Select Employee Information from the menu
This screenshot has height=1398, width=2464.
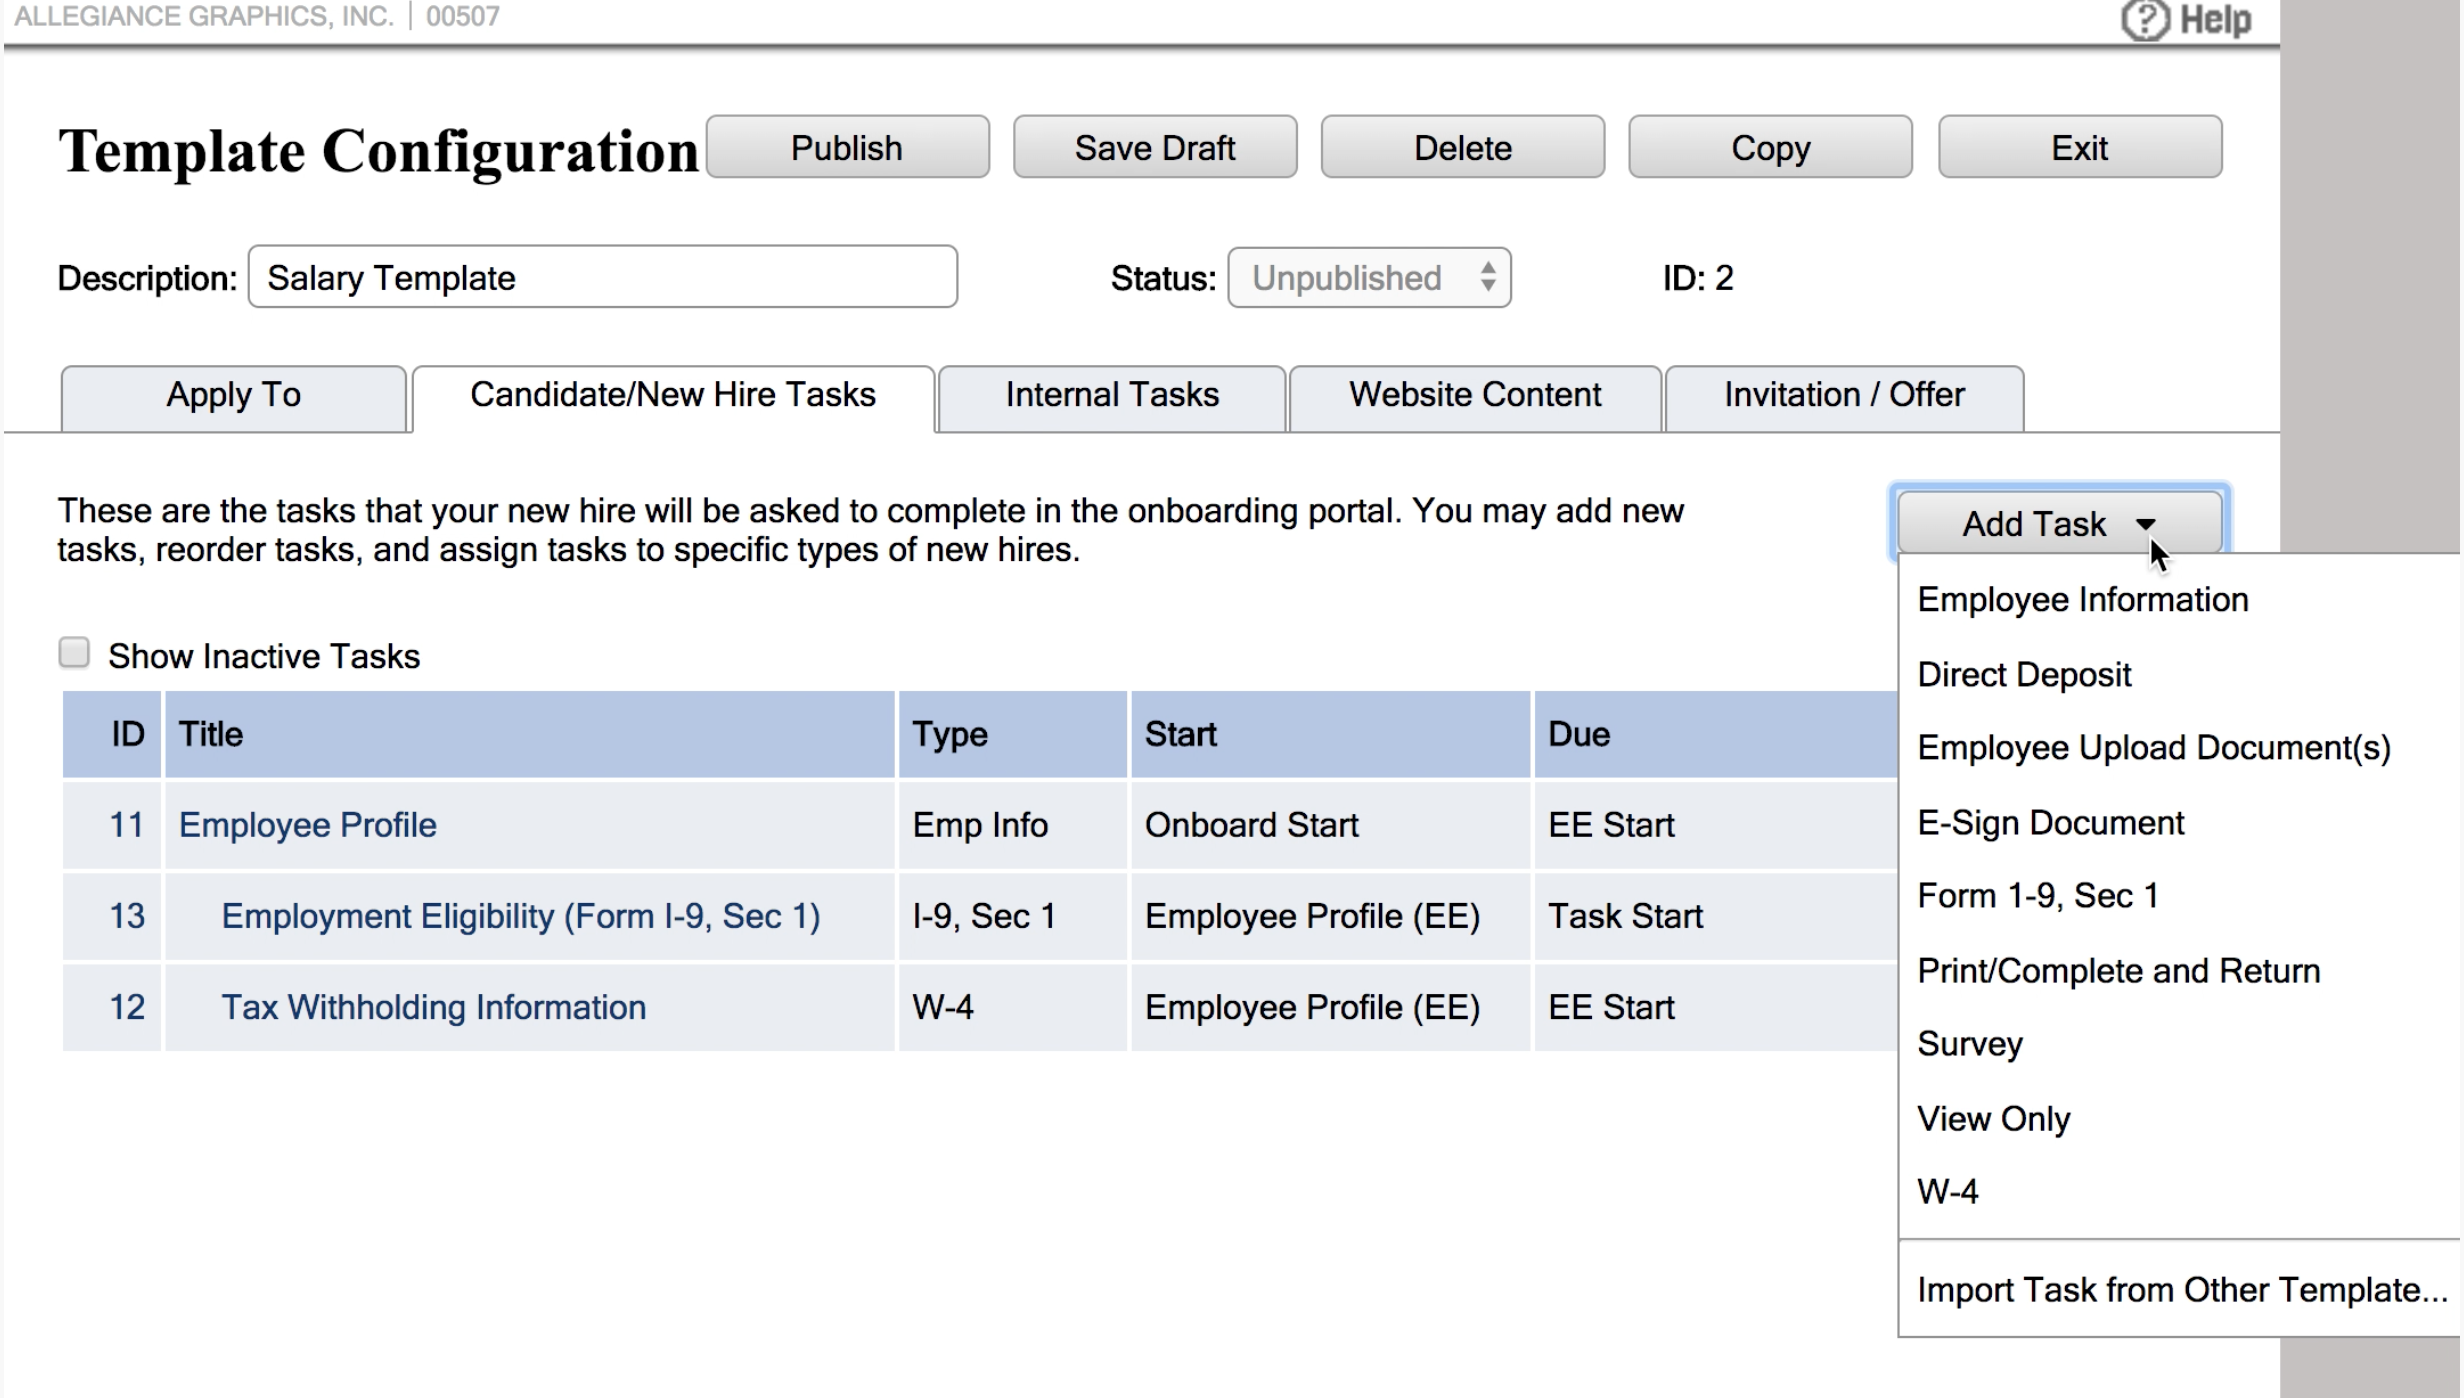pyautogui.click(x=2082, y=599)
